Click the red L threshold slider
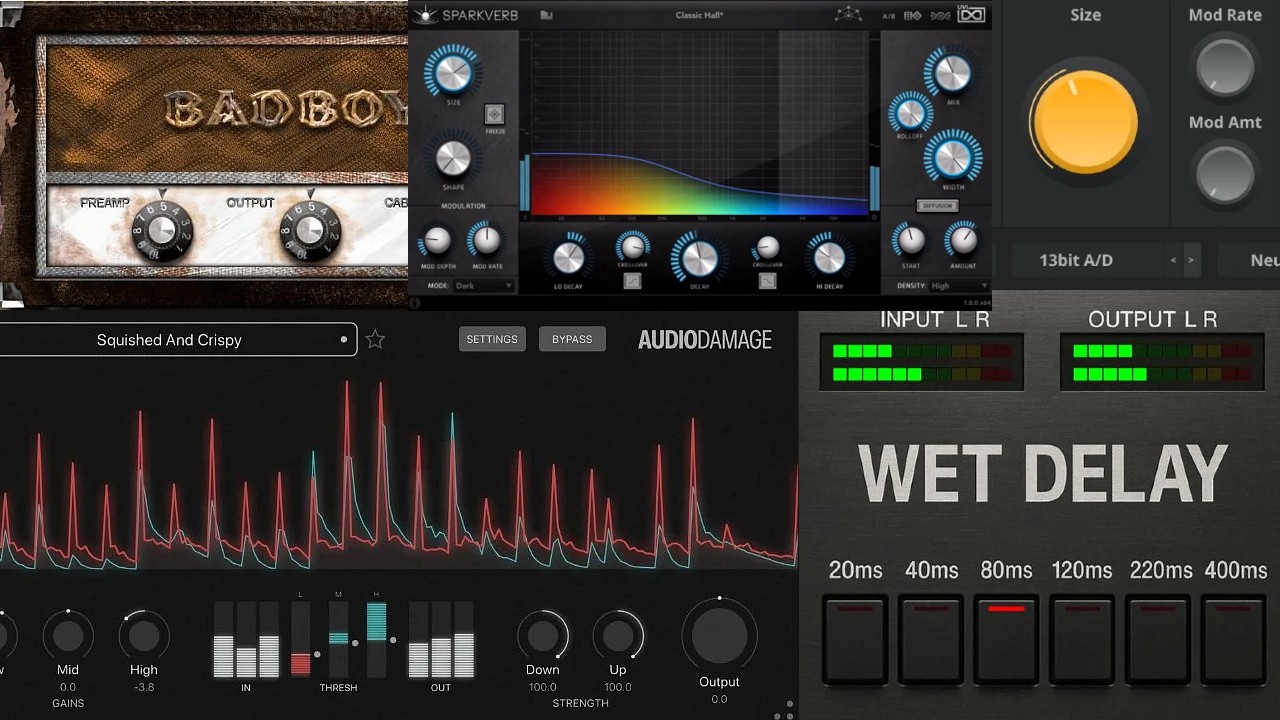 point(300,639)
